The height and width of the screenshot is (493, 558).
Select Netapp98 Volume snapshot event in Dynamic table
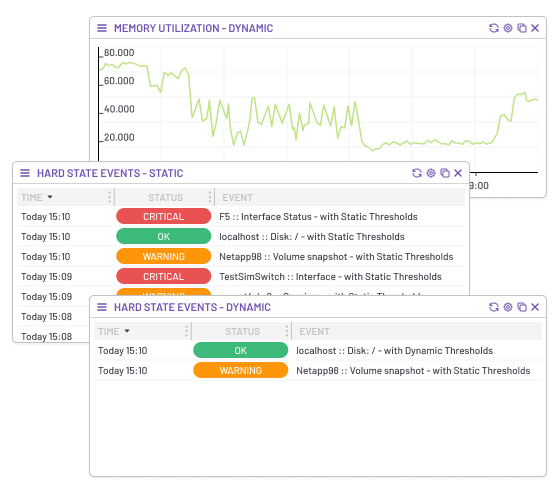tap(413, 371)
